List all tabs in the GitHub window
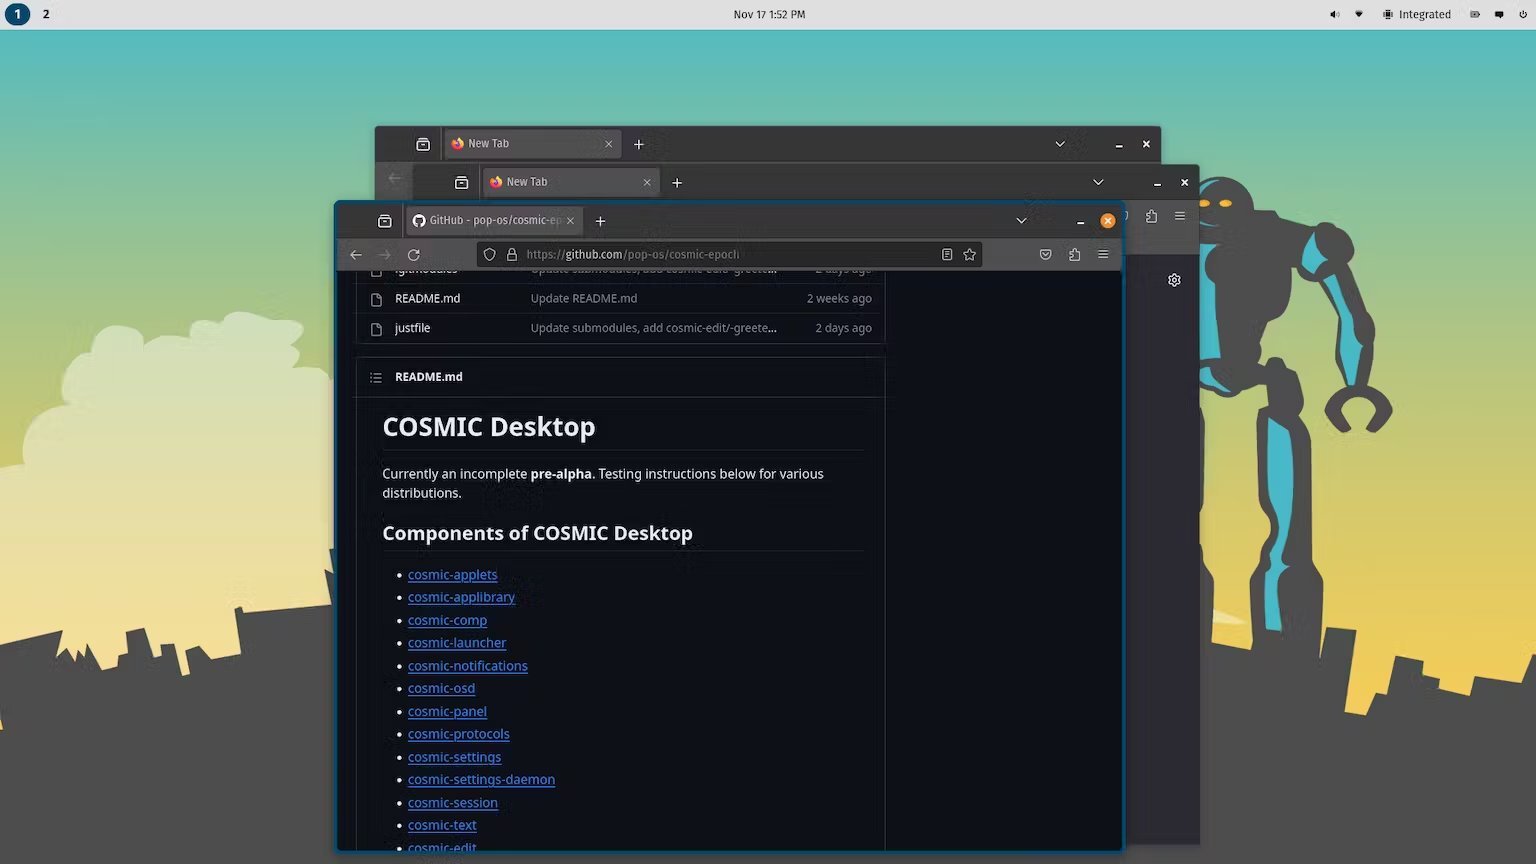Screen dimensions: 1536x864 [x=1021, y=221]
